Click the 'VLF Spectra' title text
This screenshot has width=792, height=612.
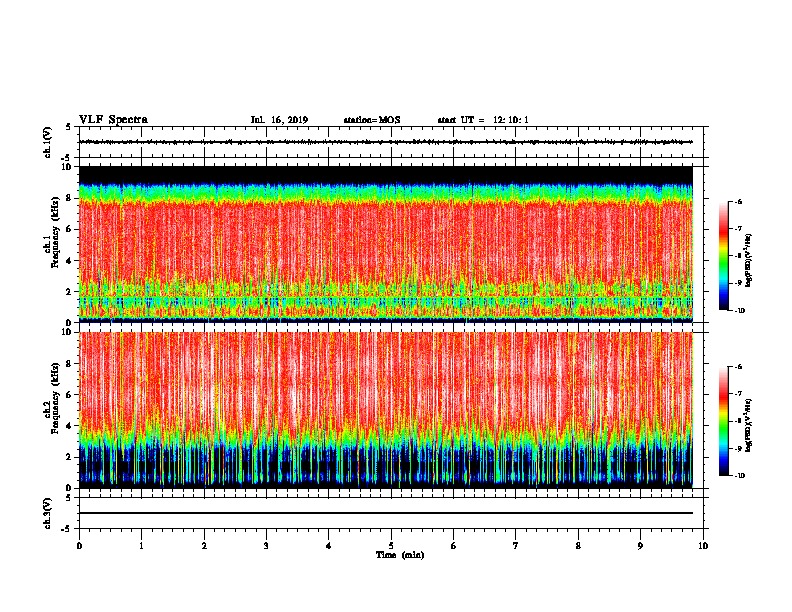tap(113, 120)
